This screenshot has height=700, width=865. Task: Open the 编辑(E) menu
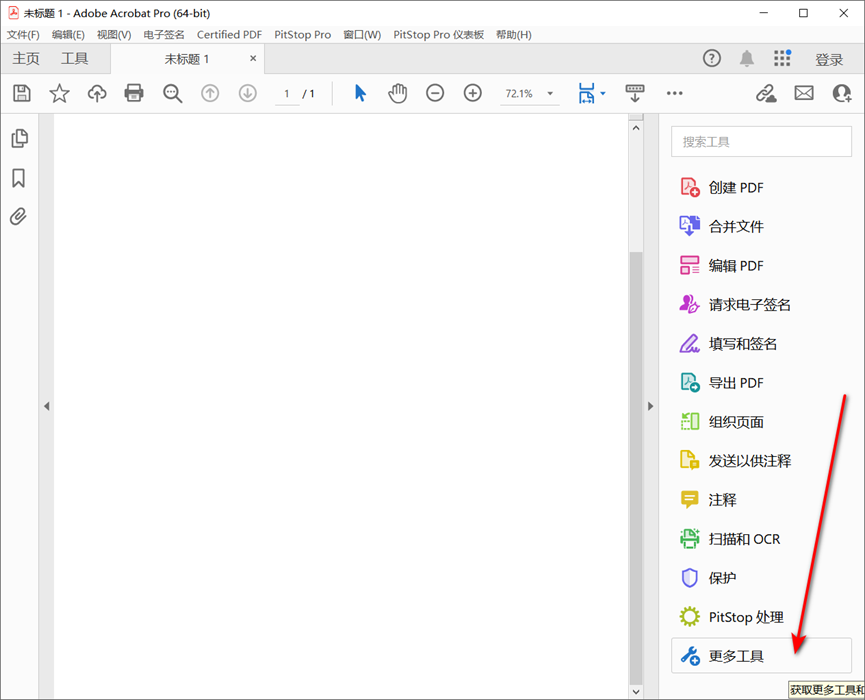(68, 35)
